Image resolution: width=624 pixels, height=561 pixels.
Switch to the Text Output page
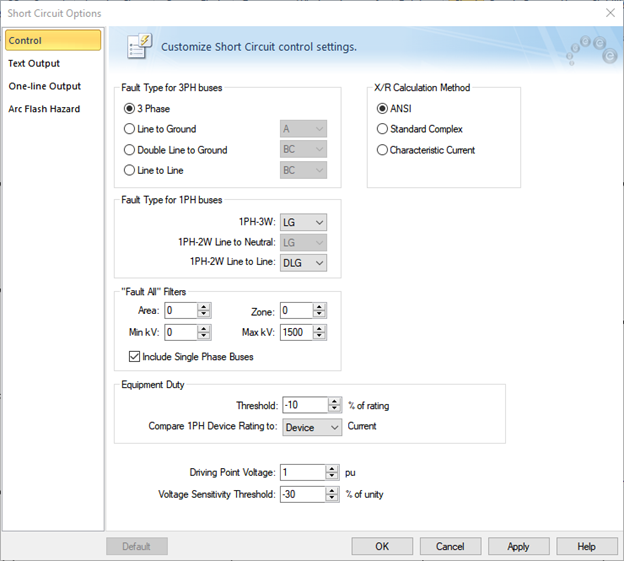(34, 63)
